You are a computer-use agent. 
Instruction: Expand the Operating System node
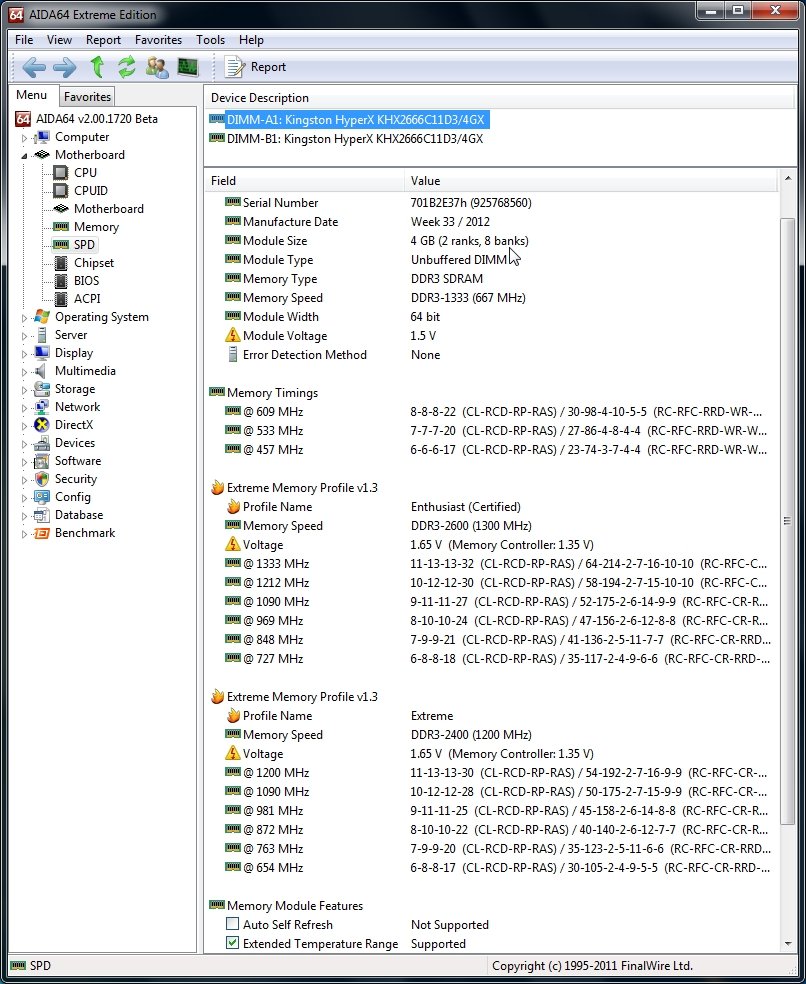click(x=24, y=318)
